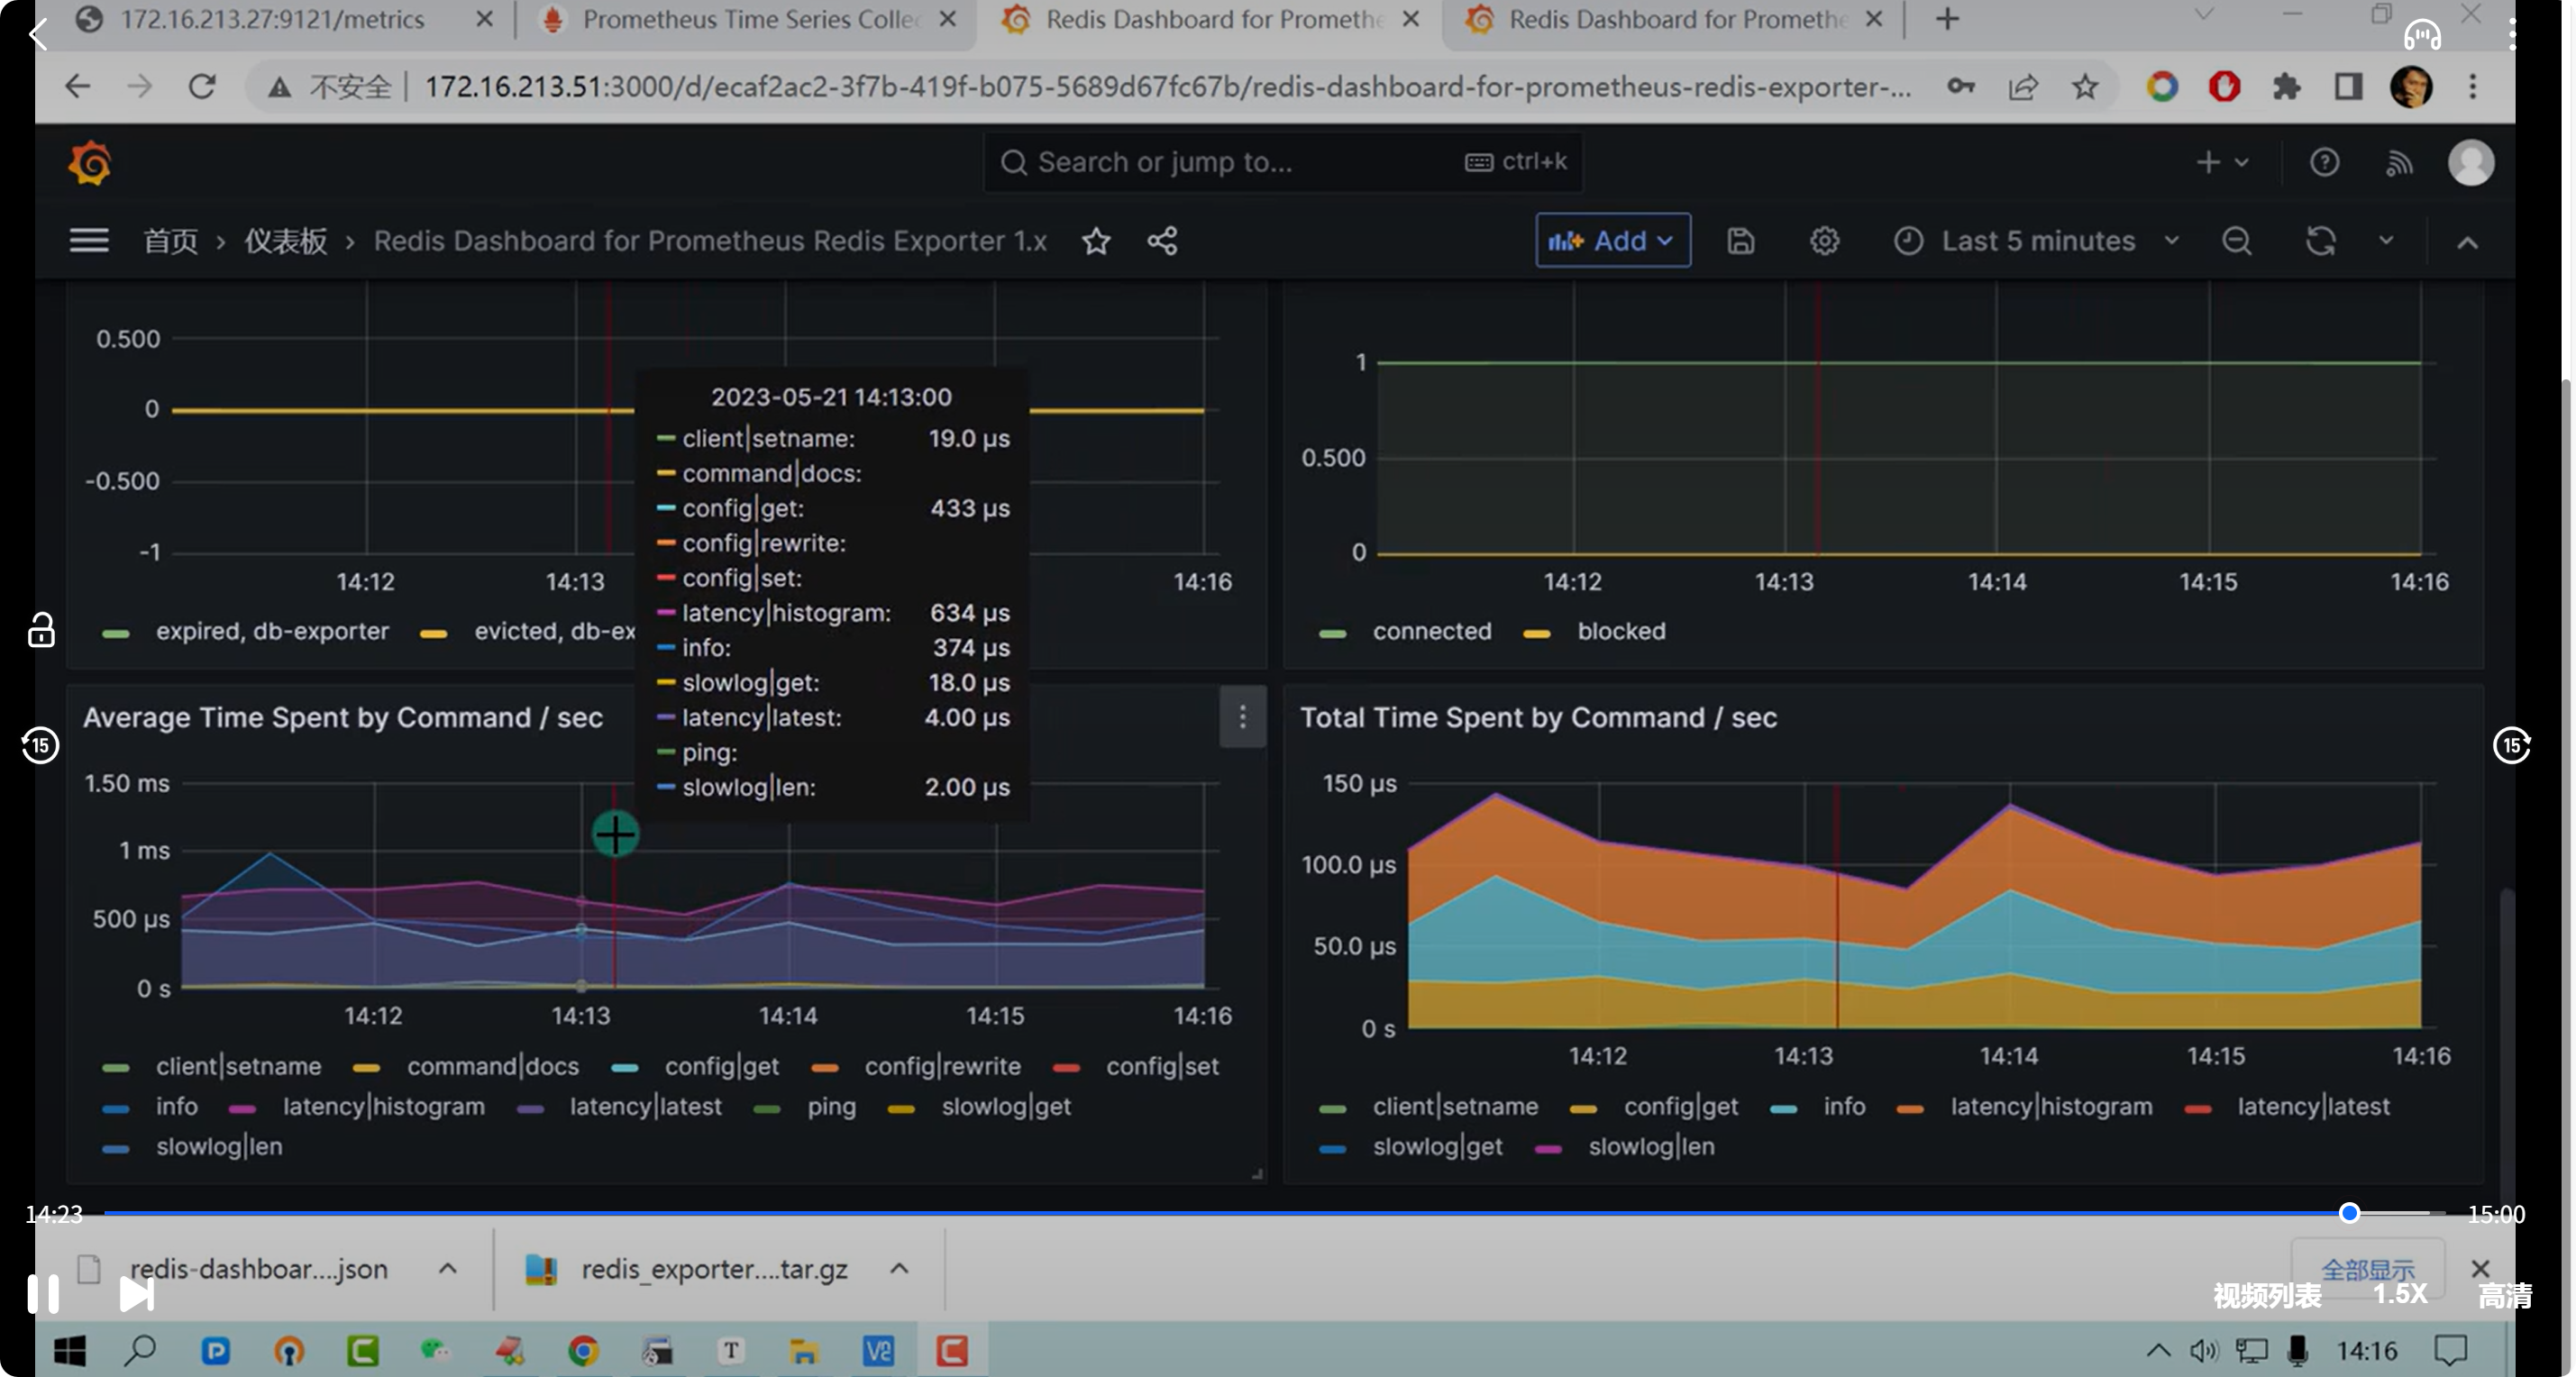This screenshot has width=2576, height=1377.
Task: Open the Add panel dropdown
Action: point(1612,241)
